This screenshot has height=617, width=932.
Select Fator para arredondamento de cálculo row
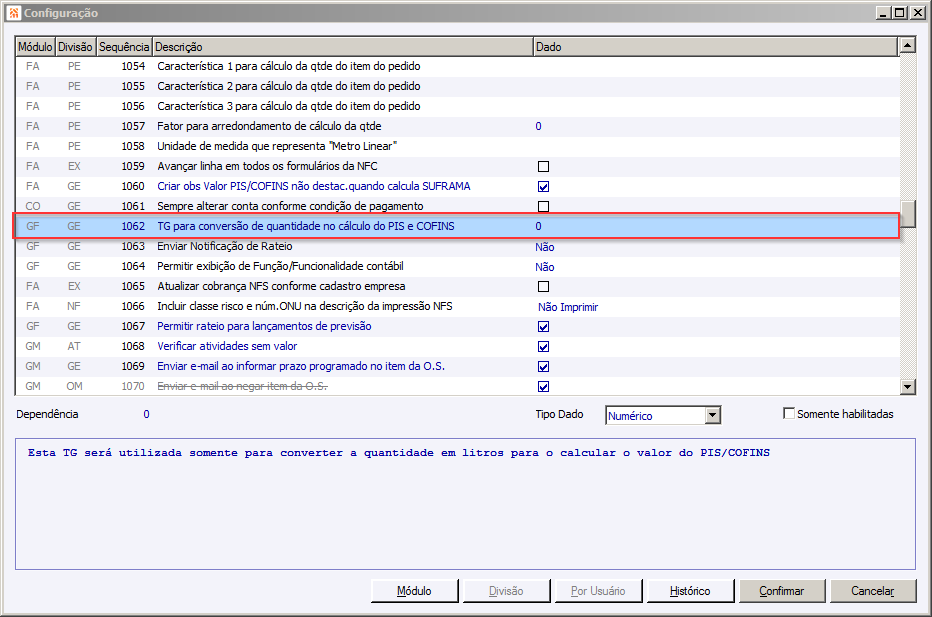[456, 127]
